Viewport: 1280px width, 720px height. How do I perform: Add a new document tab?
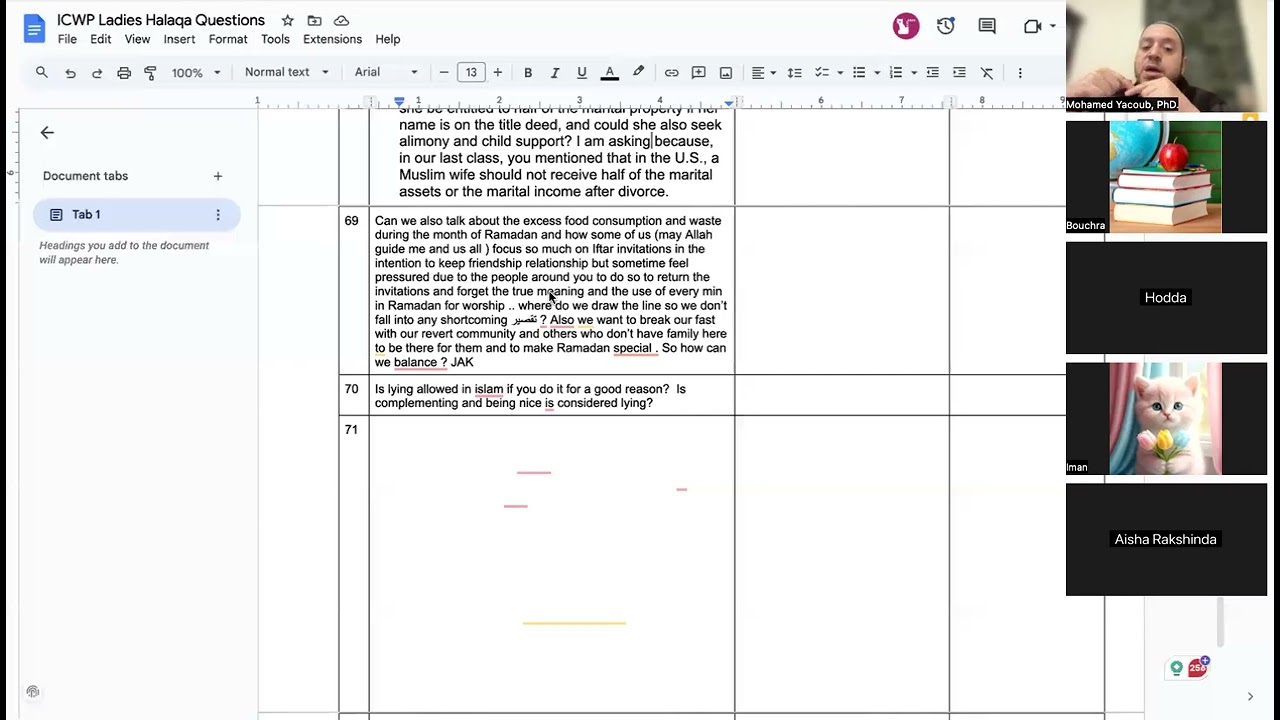click(218, 176)
